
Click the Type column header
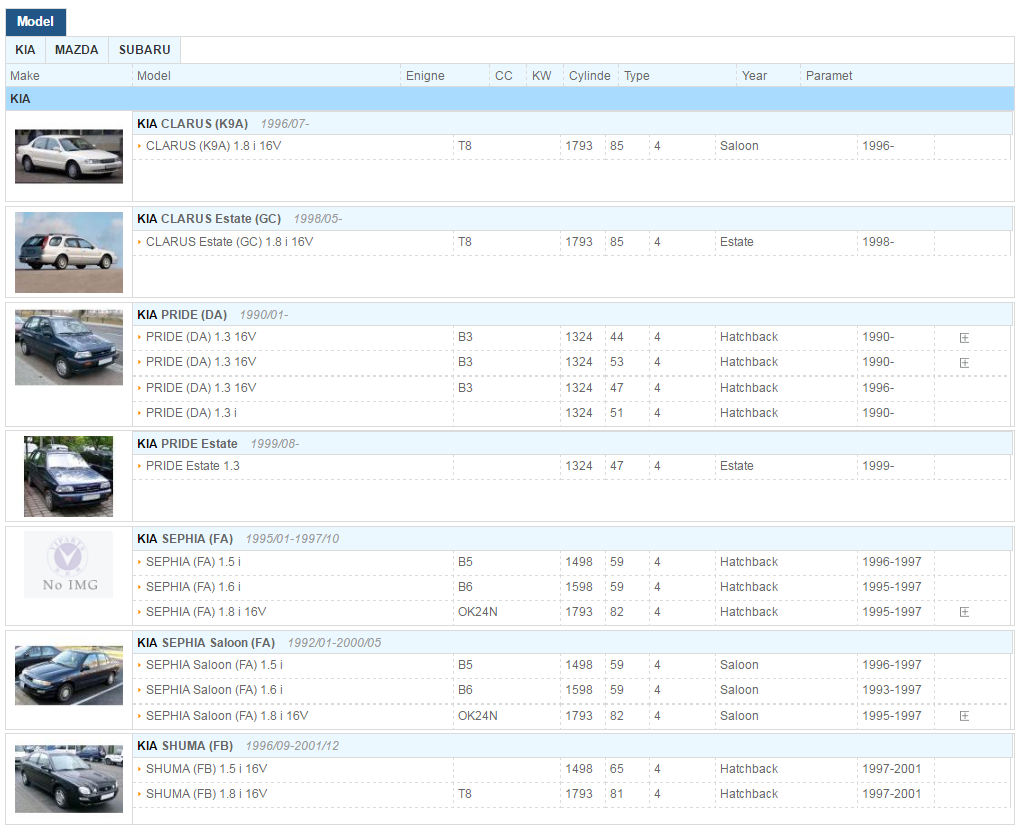pos(637,76)
